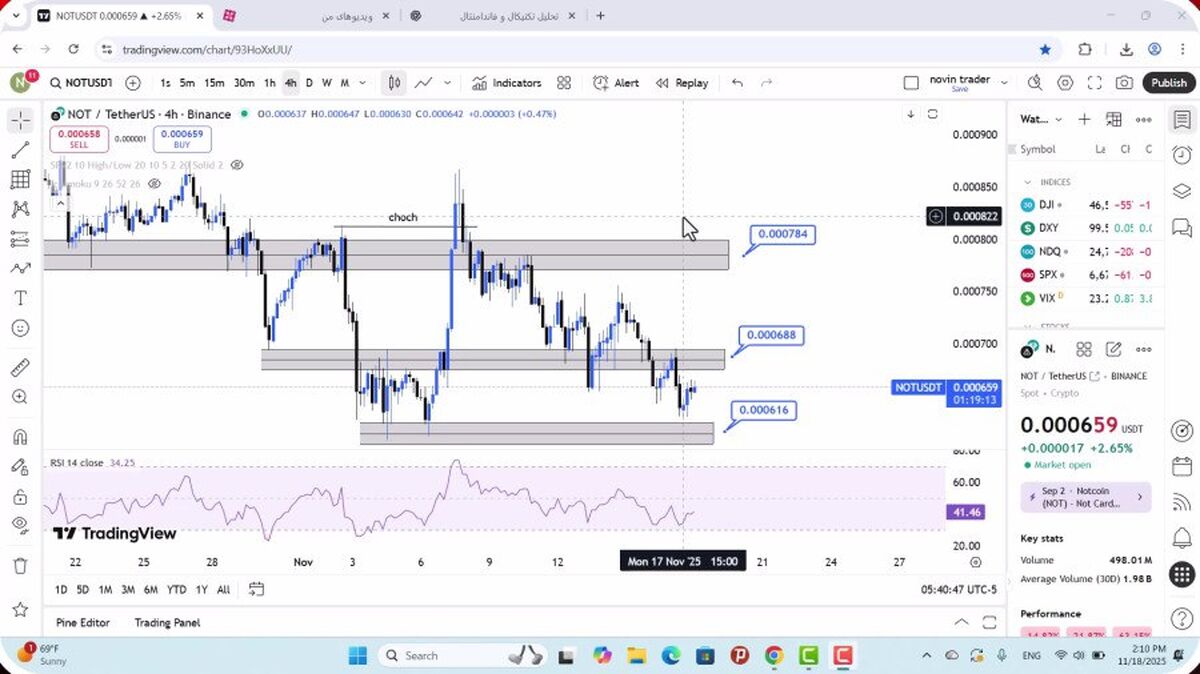Select the zoom in tool
This screenshot has height=674, width=1200.
pyautogui.click(x=20, y=397)
